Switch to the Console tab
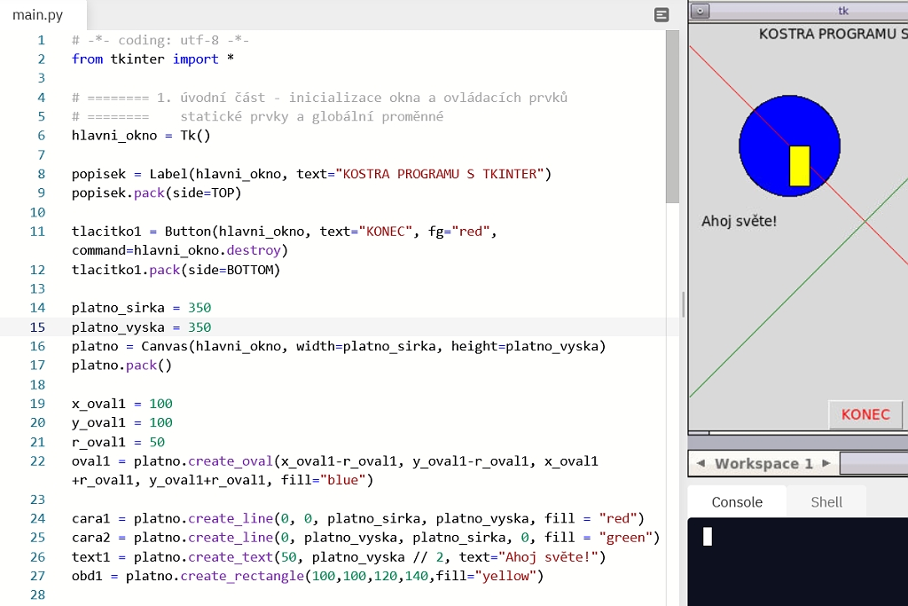This screenshot has width=908, height=606. 737,502
